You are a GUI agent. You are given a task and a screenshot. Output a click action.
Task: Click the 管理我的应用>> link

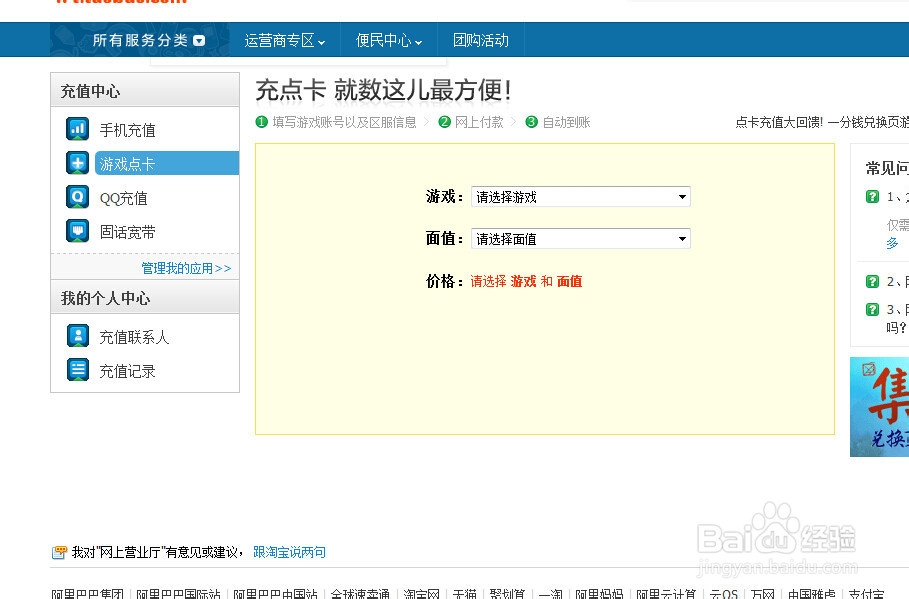(x=186, y=268)
